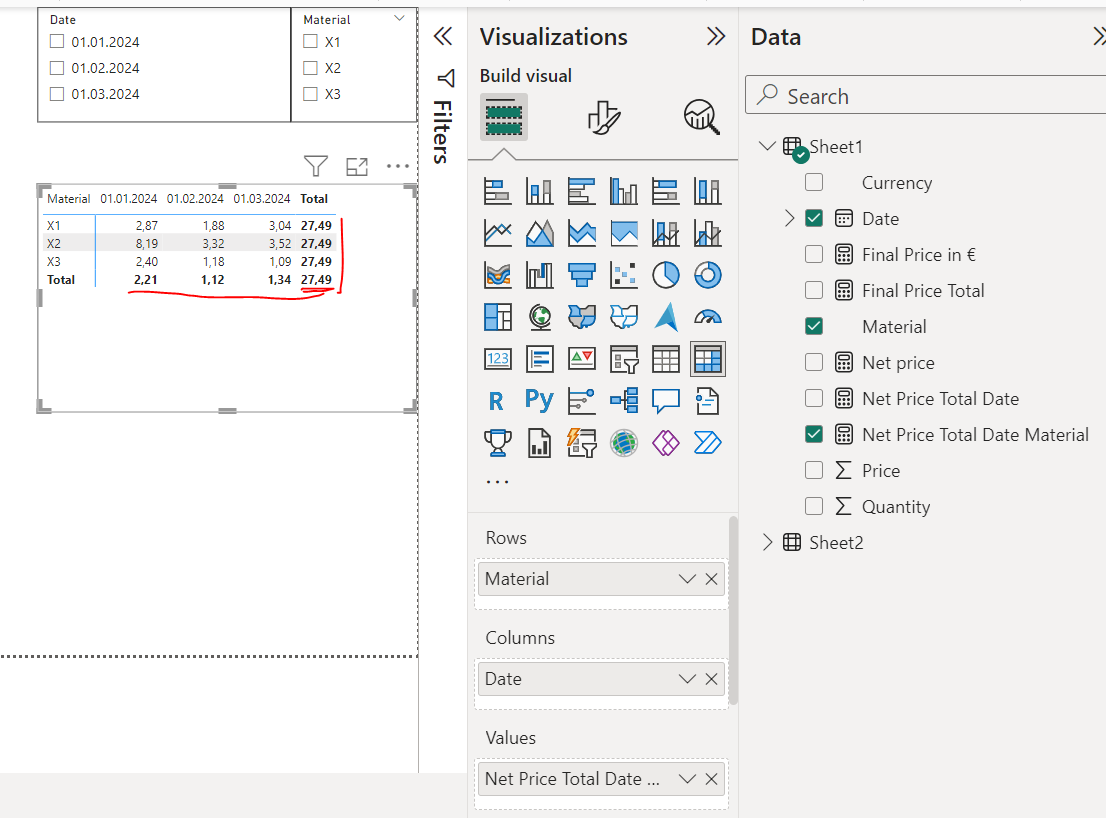This screenshot has height=818, width=1106.
Task: Select the globe map visual
Action: pyautogui.click(x=540, y=317)
